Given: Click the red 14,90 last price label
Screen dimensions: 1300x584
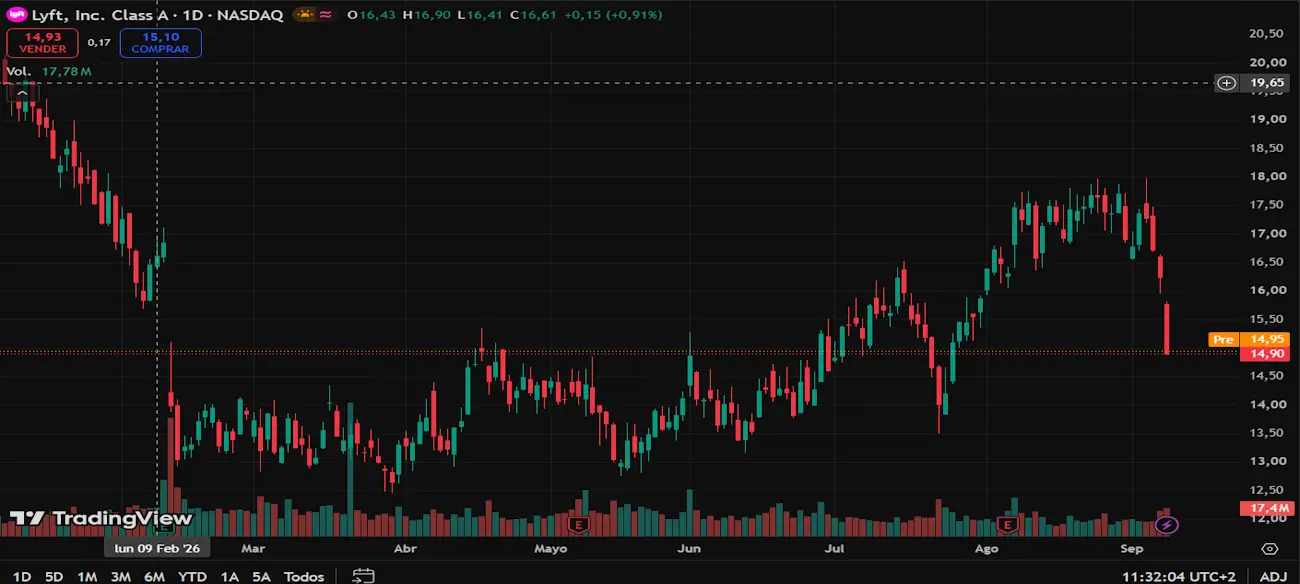Looking at the screenshot, I should (1265, 354).
